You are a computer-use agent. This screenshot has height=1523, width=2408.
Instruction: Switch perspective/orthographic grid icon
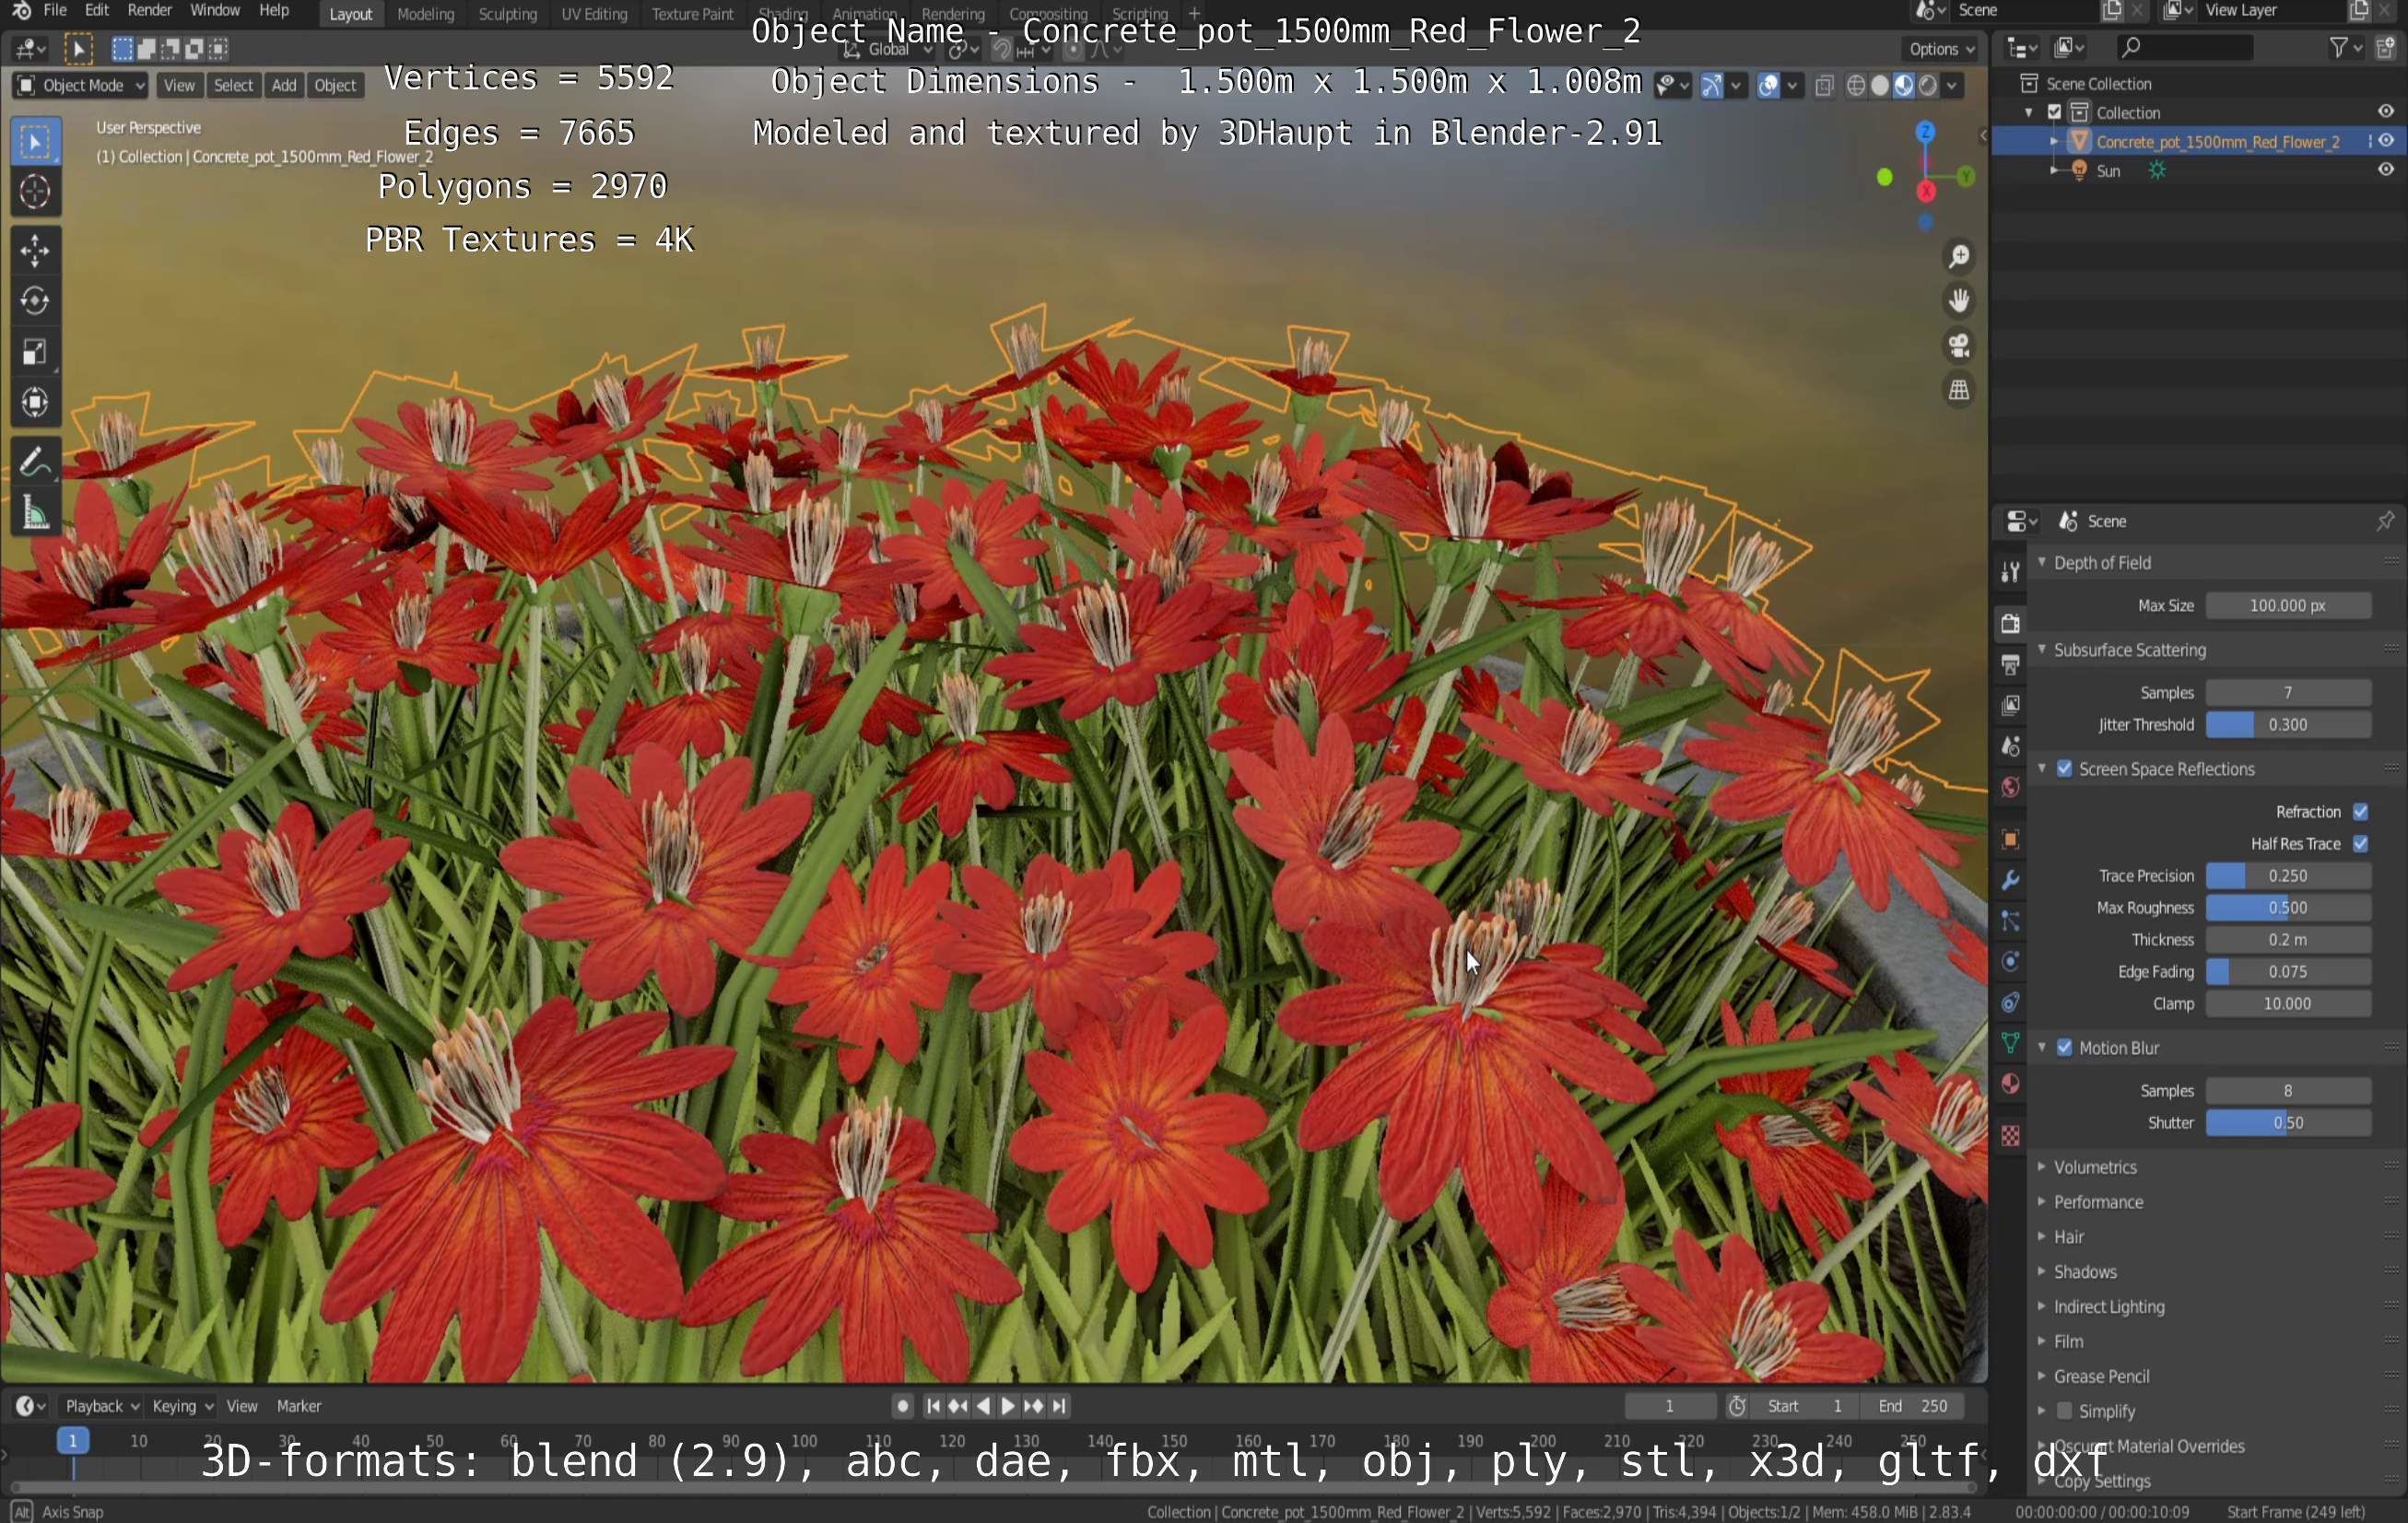(x=1959, y=390)
